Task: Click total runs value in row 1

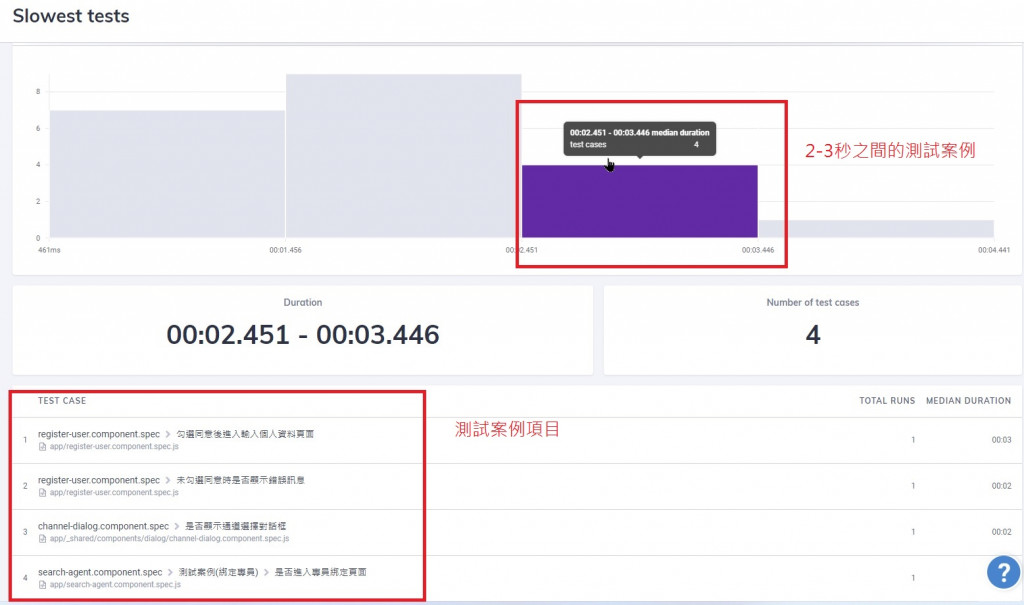Action: pyautogui.click(x=913, y=440)
